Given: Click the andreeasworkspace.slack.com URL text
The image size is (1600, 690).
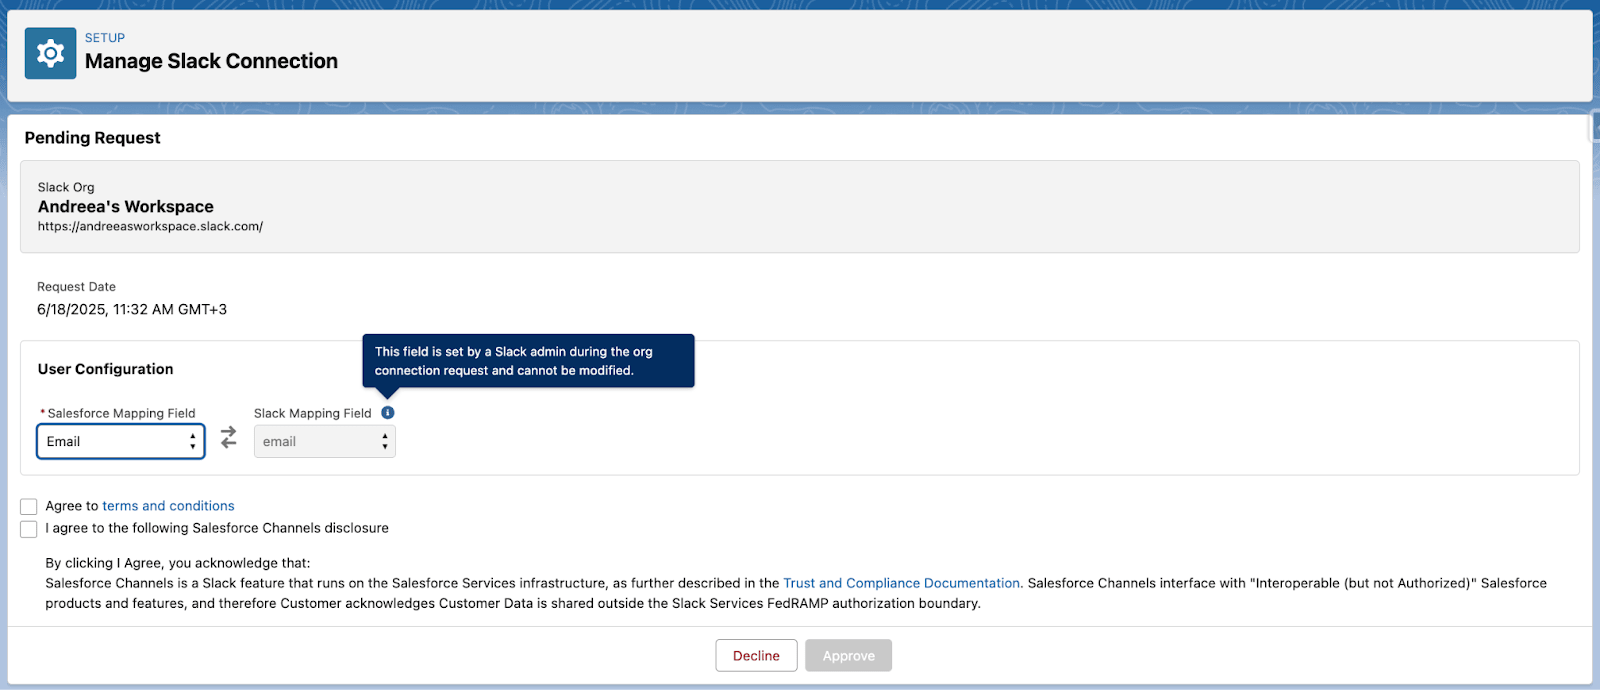Looking at the screenshot, I should click(150, 226).
